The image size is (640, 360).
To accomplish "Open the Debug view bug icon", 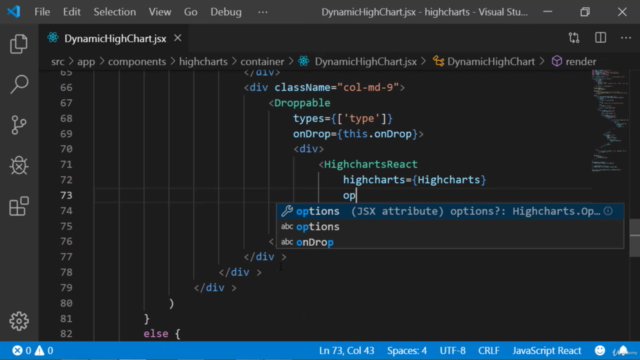I will tap(19, 166).
